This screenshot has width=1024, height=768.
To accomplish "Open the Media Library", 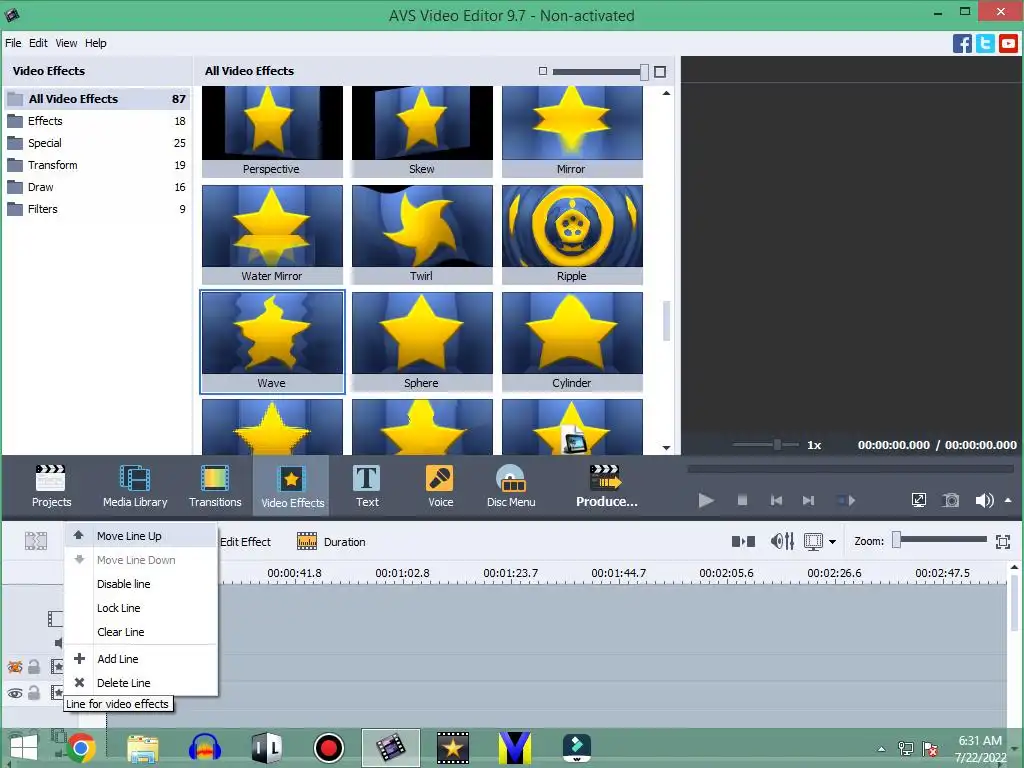I will pos(135,486).
